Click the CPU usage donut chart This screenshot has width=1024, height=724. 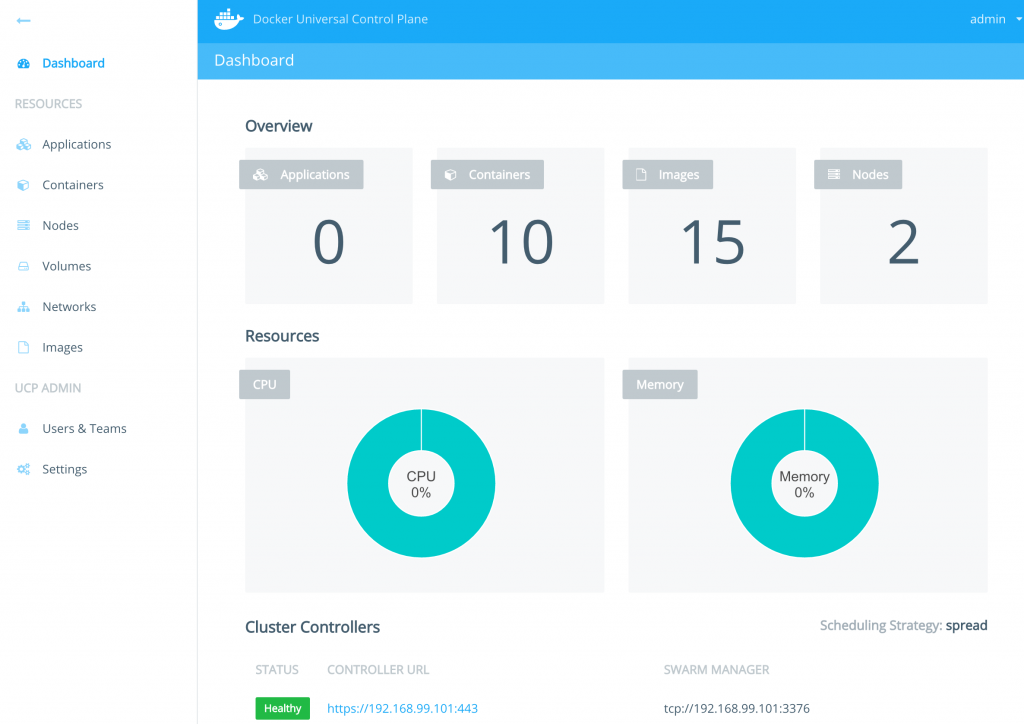pos(421,484)
